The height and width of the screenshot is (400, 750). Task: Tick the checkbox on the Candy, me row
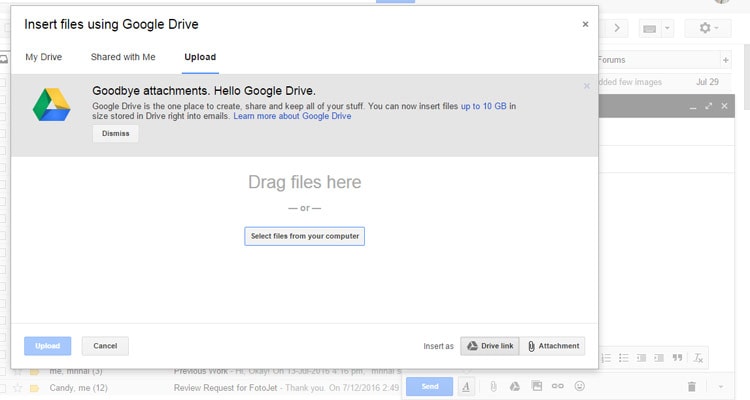[x=3, y=388]
